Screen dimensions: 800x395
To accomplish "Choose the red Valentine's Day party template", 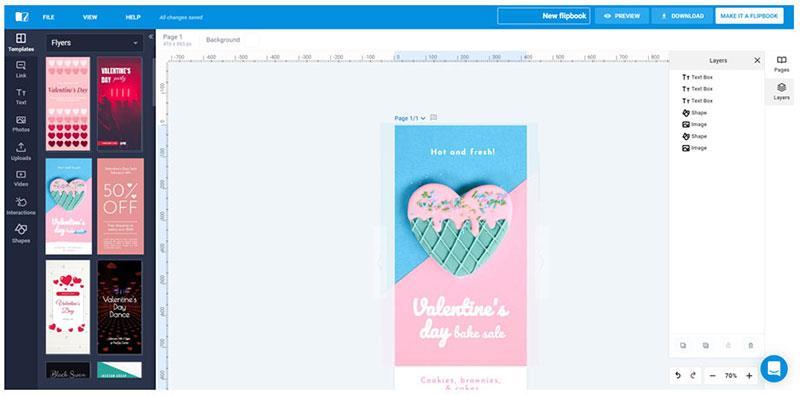I will (120, 104).
